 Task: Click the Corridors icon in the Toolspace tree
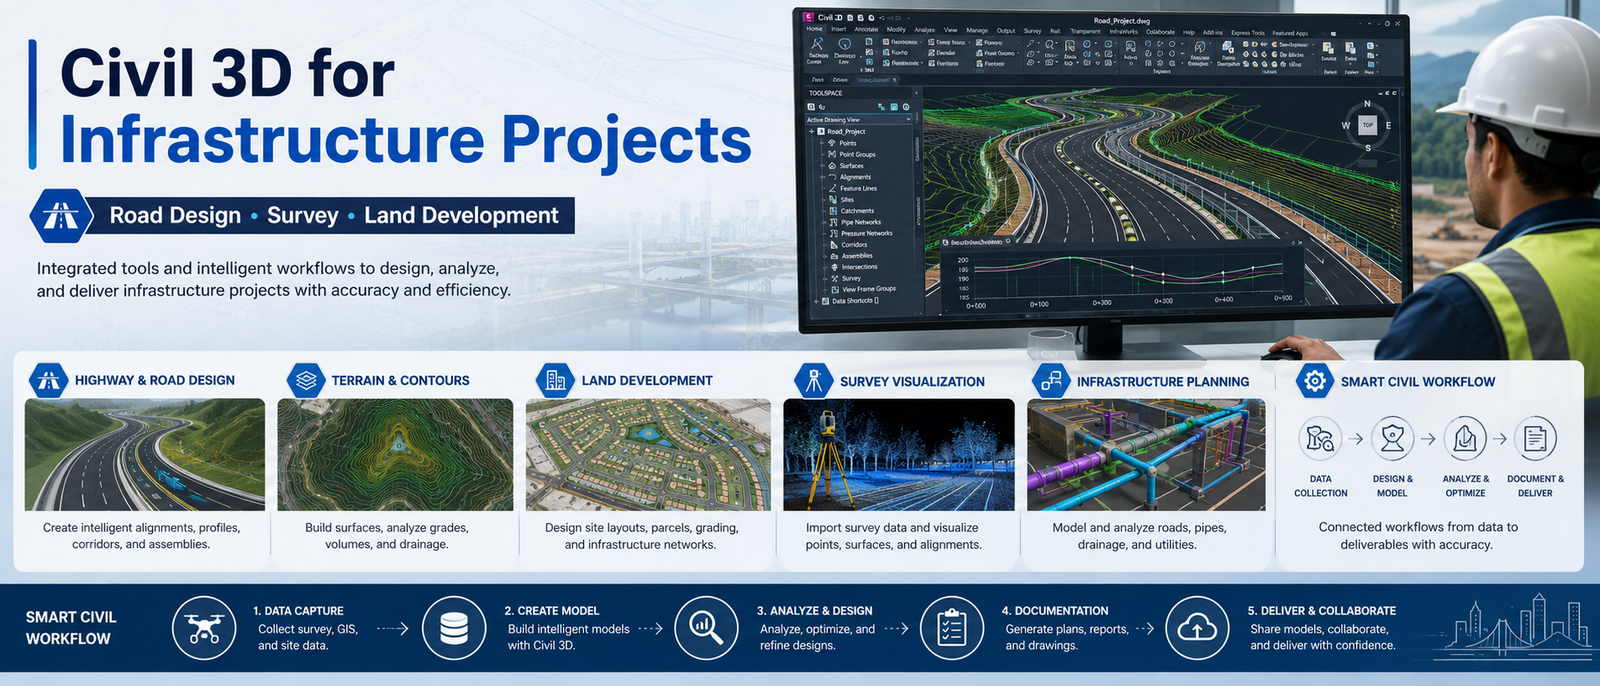pos(834,244)
